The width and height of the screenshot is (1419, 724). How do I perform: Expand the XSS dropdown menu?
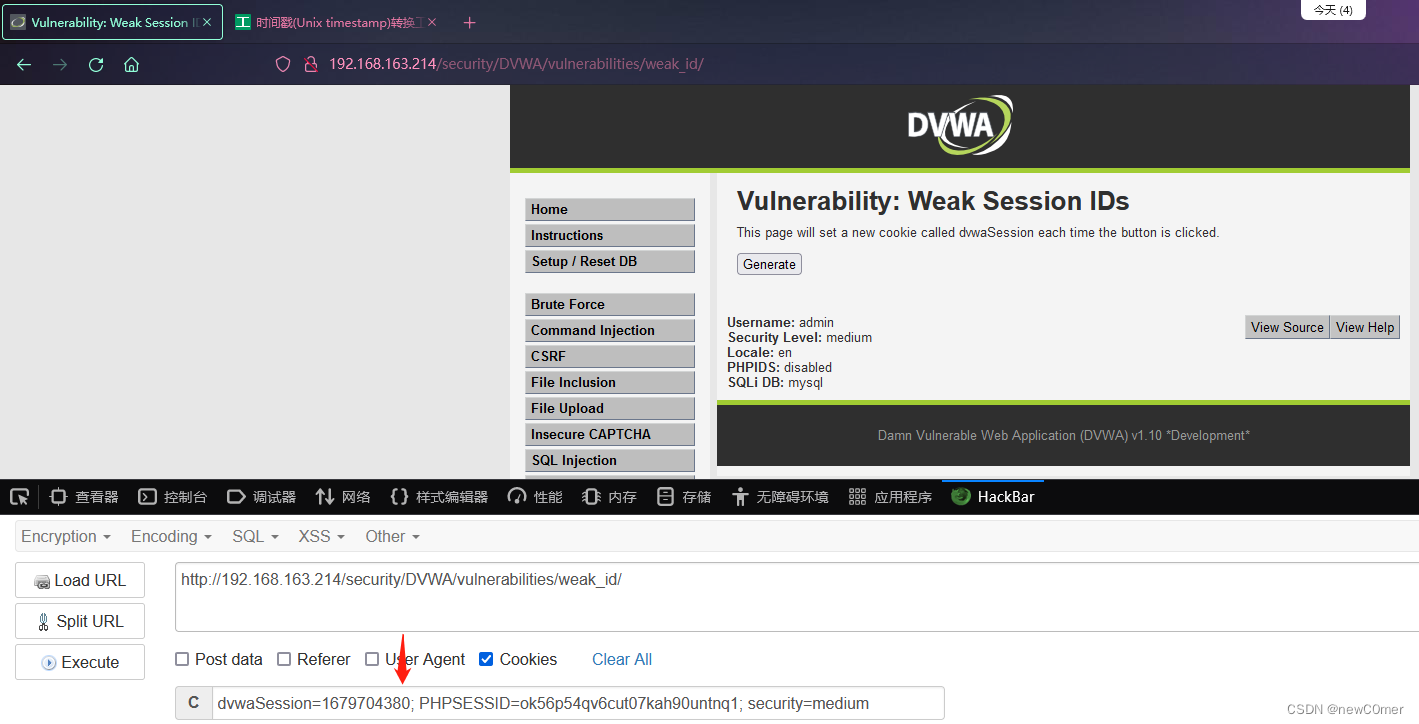[x=321, y=536]
